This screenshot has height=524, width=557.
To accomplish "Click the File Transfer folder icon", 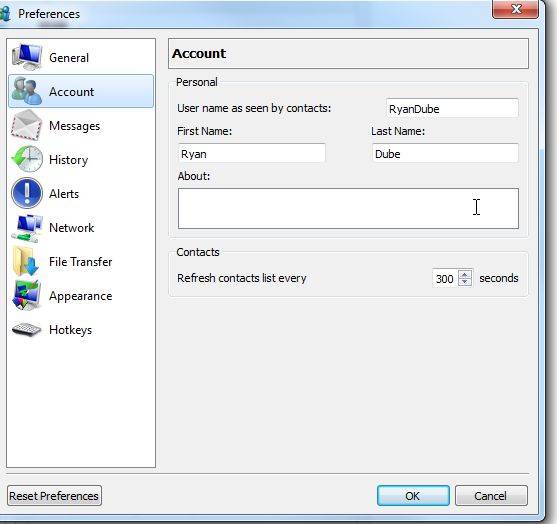I will click(x=26, y=261).
